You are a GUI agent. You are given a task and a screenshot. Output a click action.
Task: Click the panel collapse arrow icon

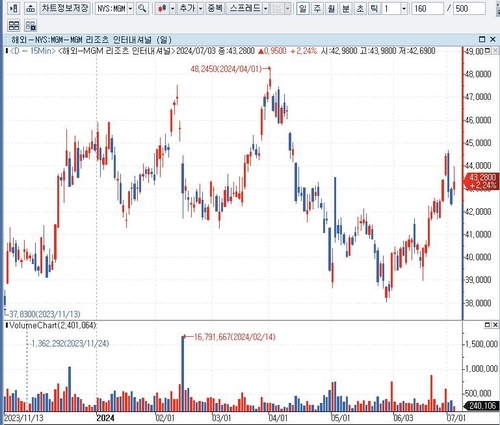pos(14,8)
